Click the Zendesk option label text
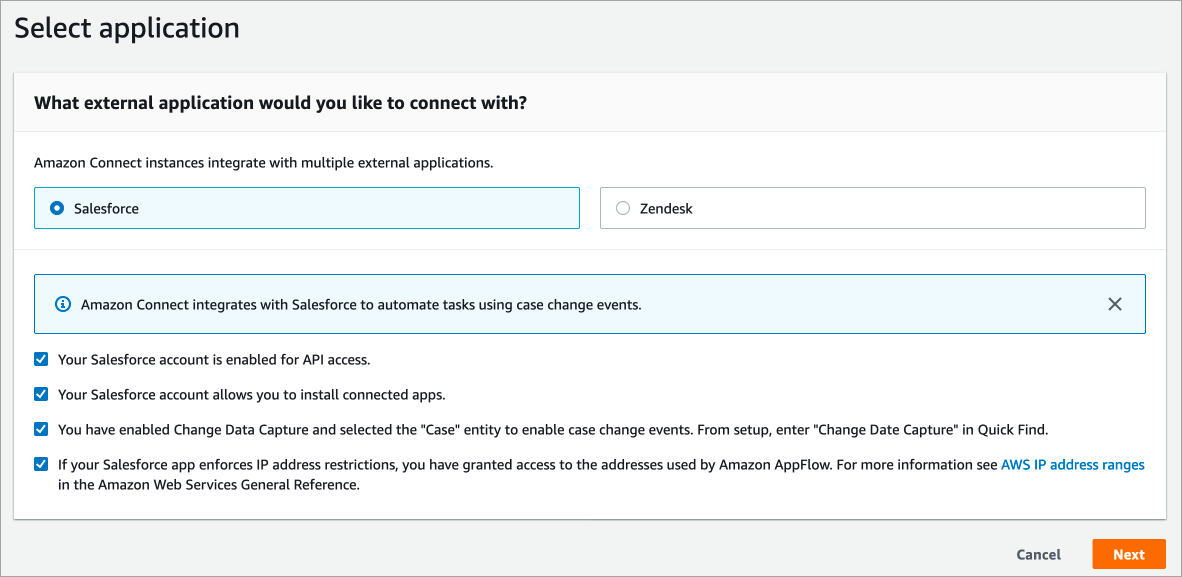This screenshot has height=577, width=1182. click(666, 209)
